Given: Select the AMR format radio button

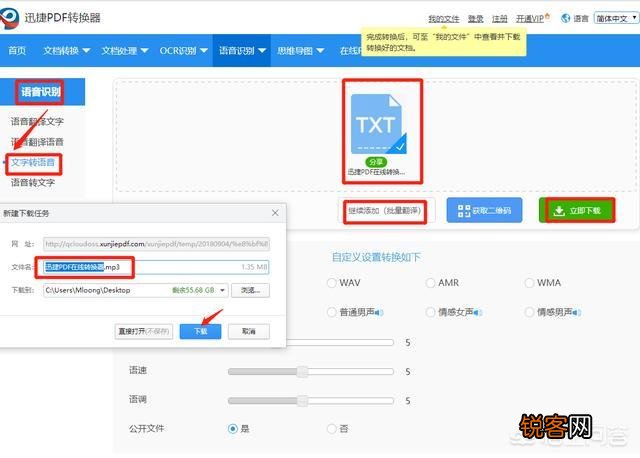Looking at the screenshot, I should 430,283.
